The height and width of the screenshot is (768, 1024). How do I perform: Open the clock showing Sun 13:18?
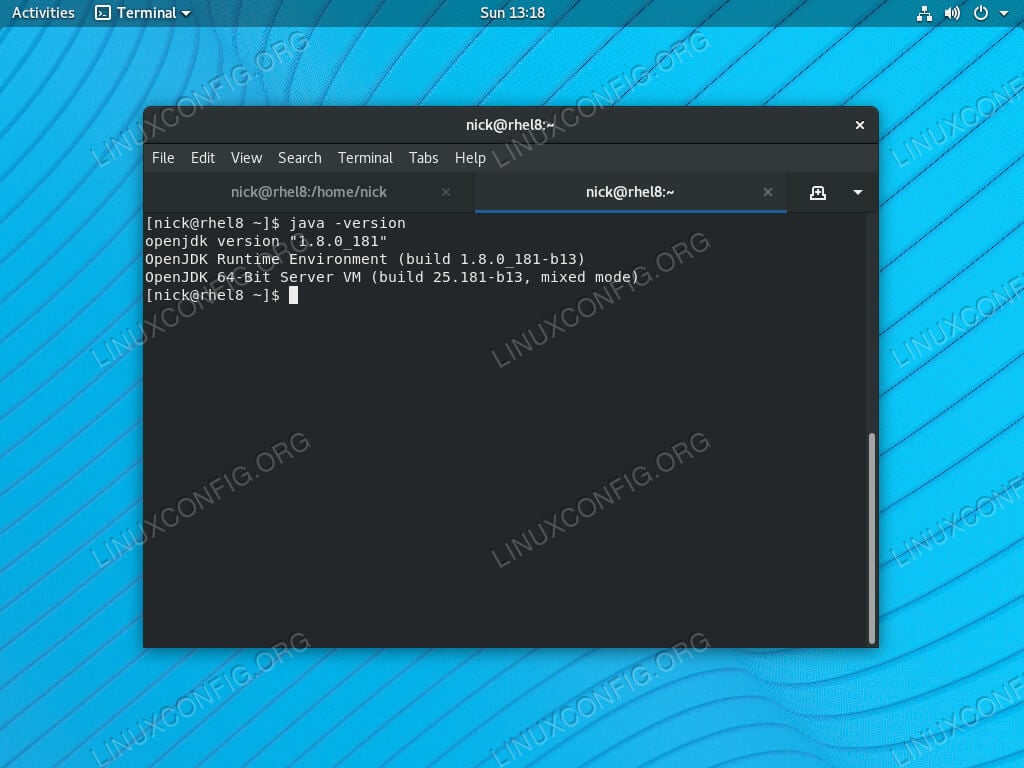513,13
